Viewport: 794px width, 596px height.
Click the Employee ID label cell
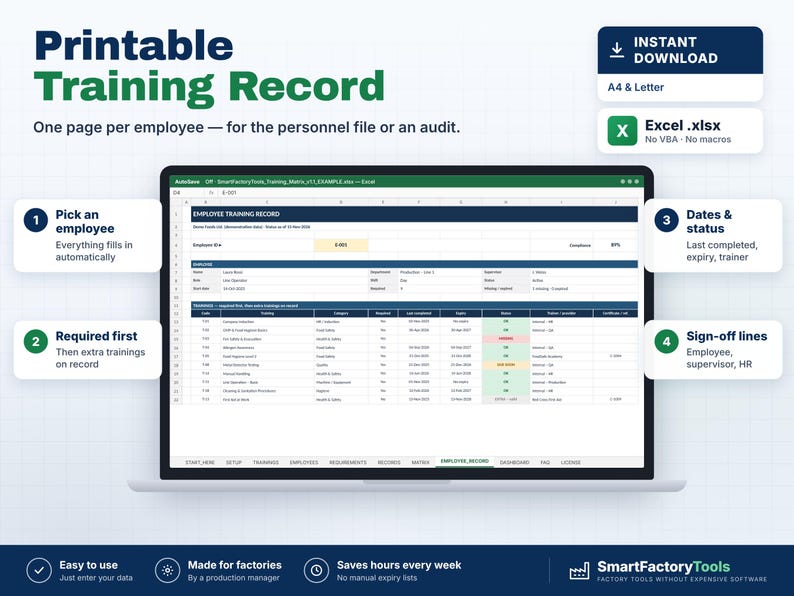tap(207, 245)
